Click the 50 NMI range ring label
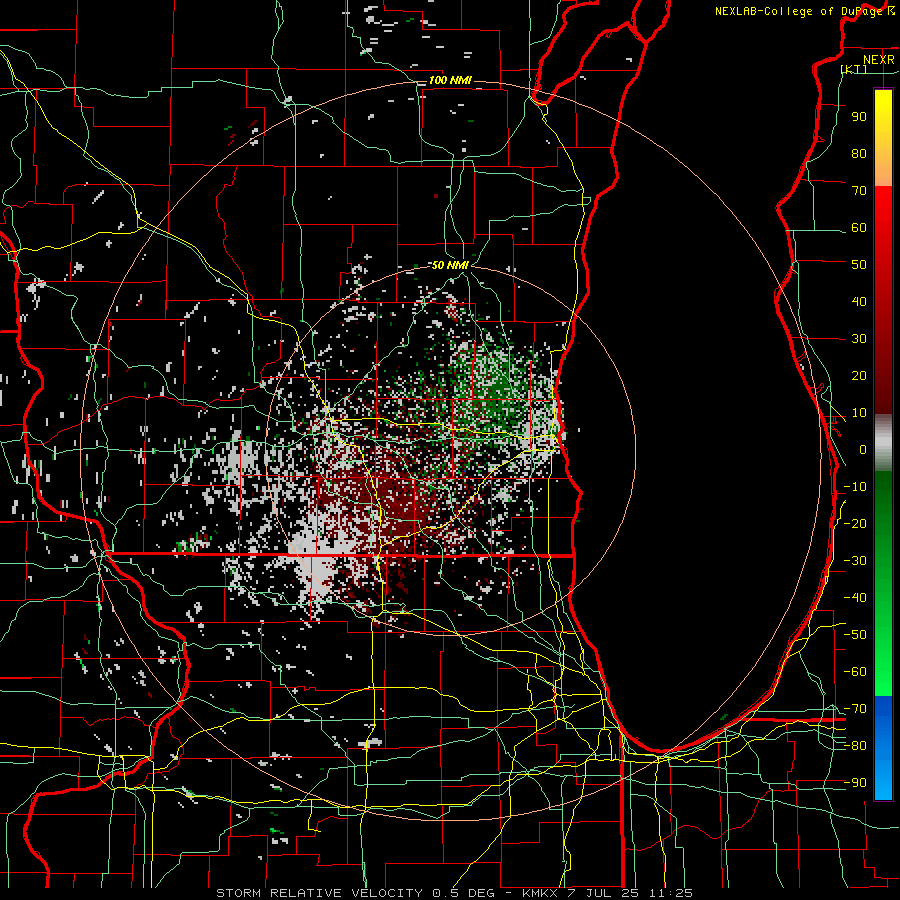This screenshot has width=900, height=900. [451, 265]
